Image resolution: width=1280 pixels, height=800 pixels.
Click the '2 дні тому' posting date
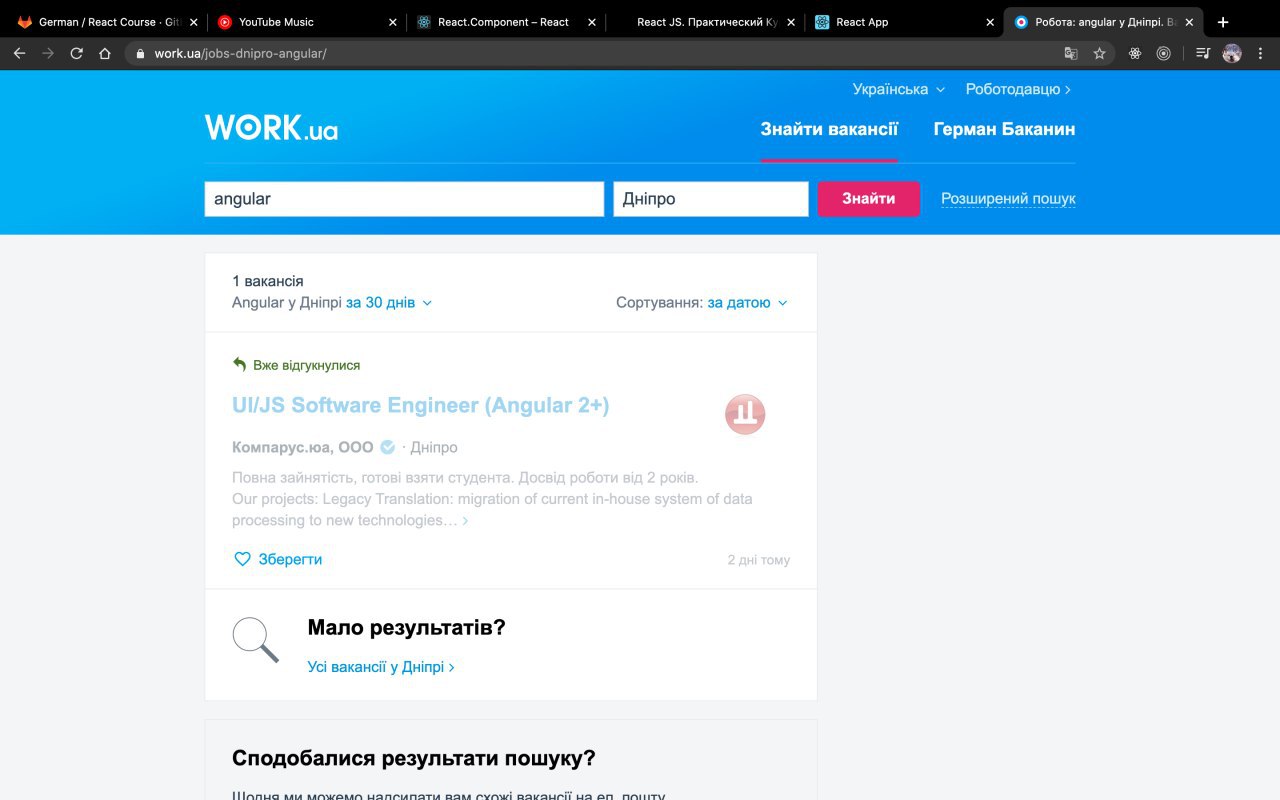[759, 560]
